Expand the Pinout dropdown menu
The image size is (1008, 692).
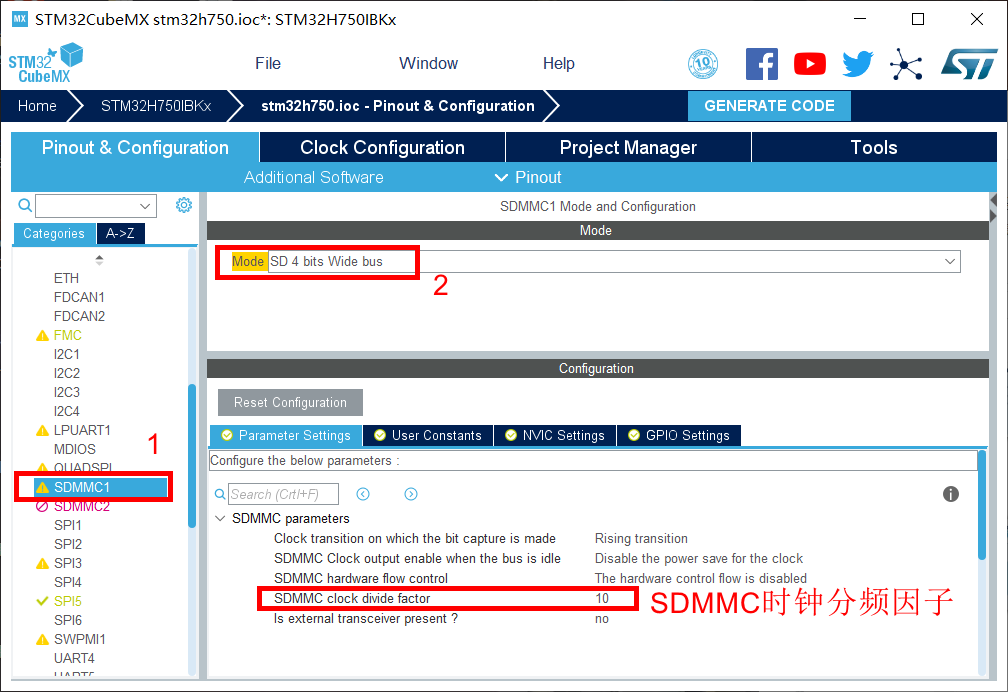[528, 177]
